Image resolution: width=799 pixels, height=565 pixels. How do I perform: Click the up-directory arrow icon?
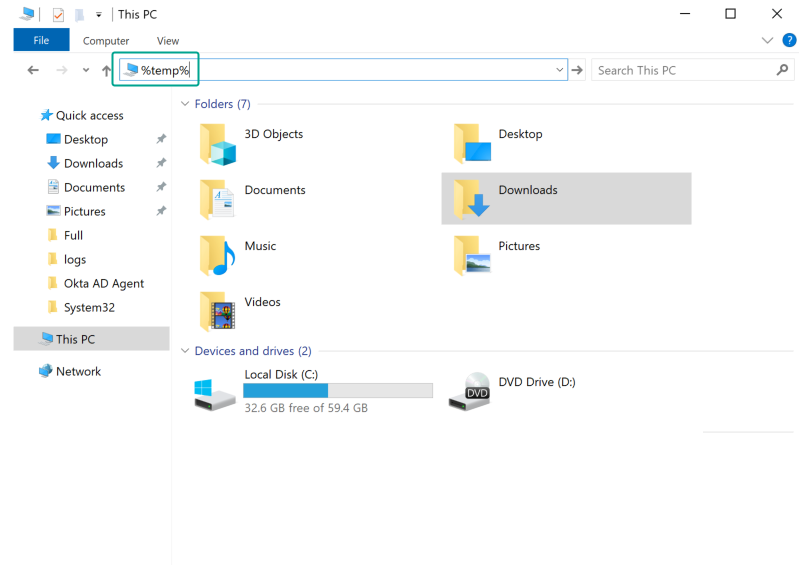pos(107,71)
